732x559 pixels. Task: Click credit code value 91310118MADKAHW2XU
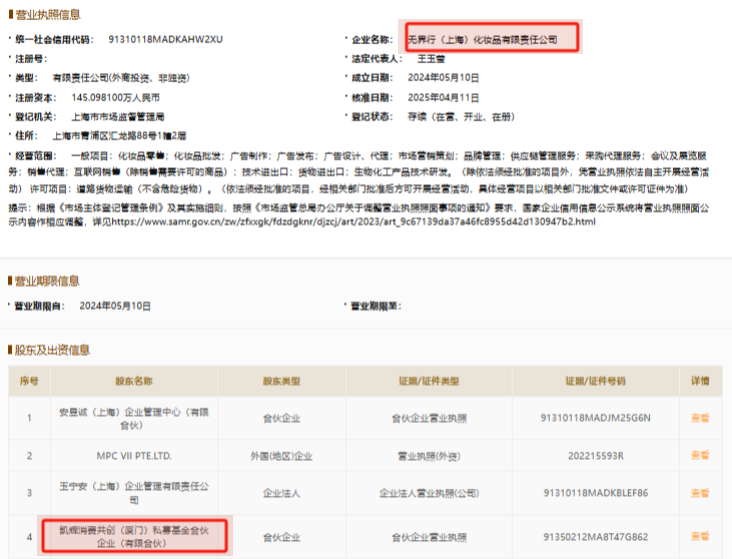(x=165, y=39)
